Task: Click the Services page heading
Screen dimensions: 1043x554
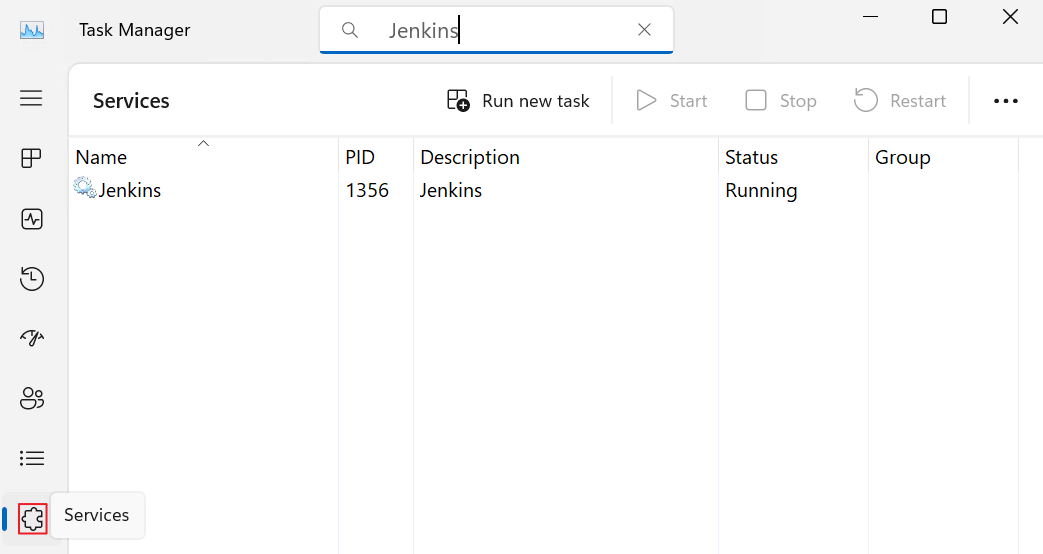Action: [131, 101]
